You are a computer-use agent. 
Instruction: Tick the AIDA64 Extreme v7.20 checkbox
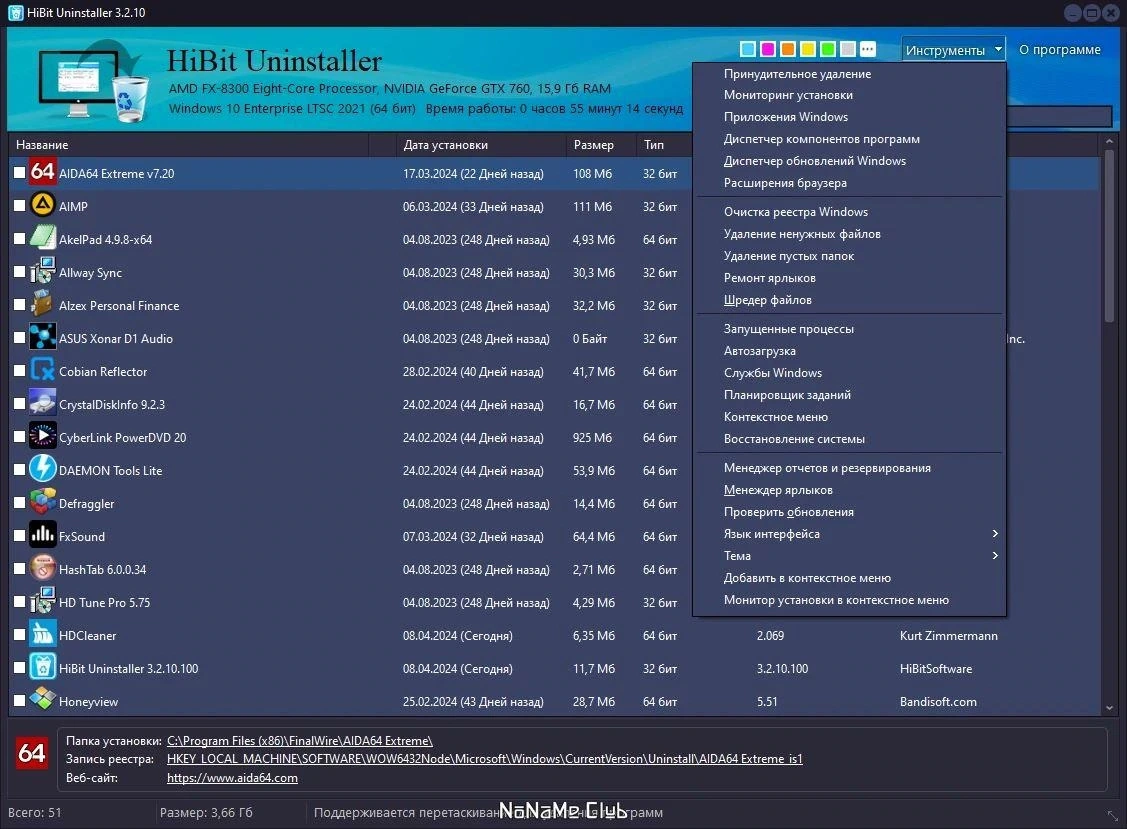19,173
